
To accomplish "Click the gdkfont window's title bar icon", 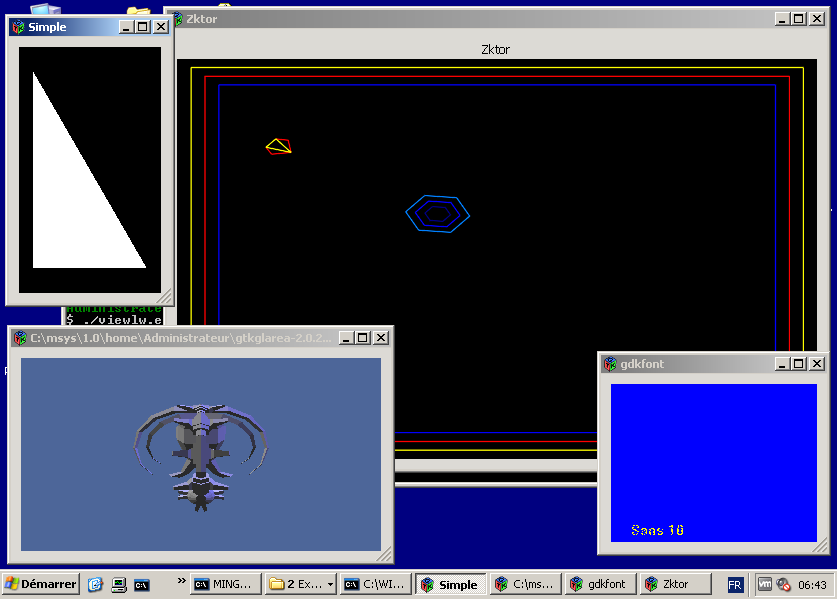I will [x=609, y=364].
